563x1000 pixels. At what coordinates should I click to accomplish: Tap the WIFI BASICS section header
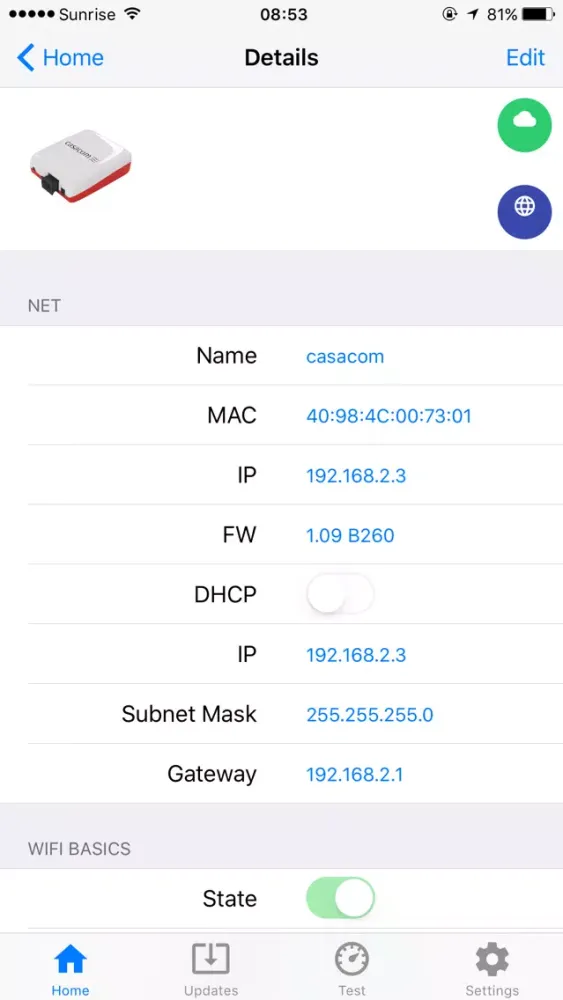point(79,849)
